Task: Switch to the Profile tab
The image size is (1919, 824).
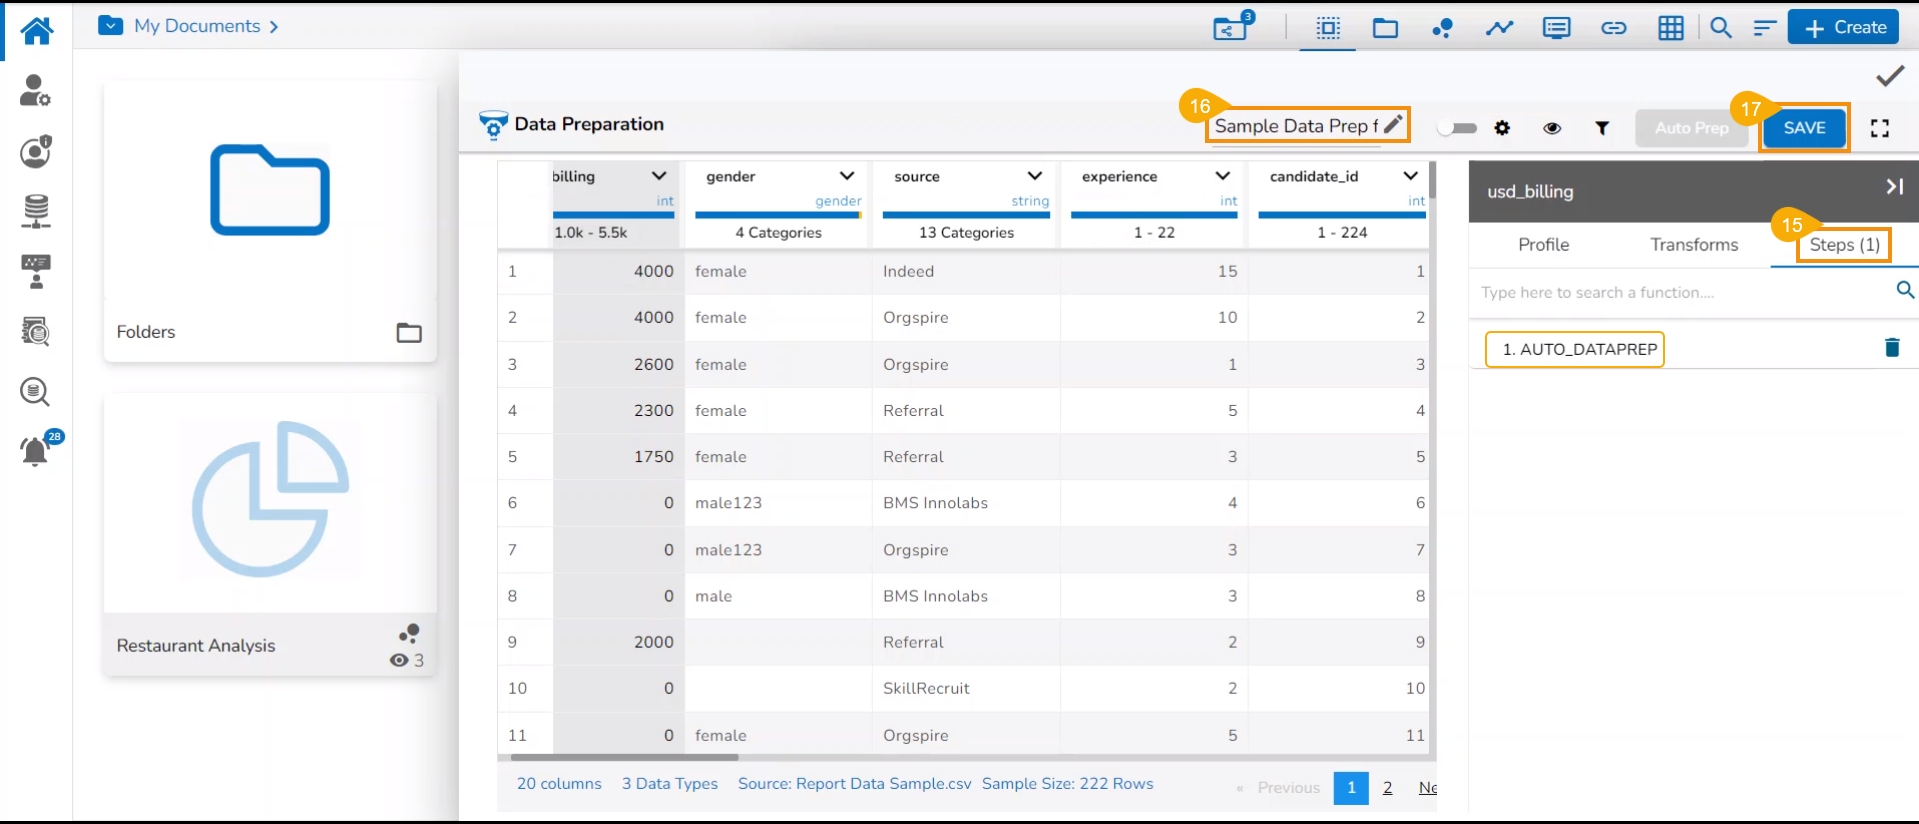Action: (x=1543, y=245)
